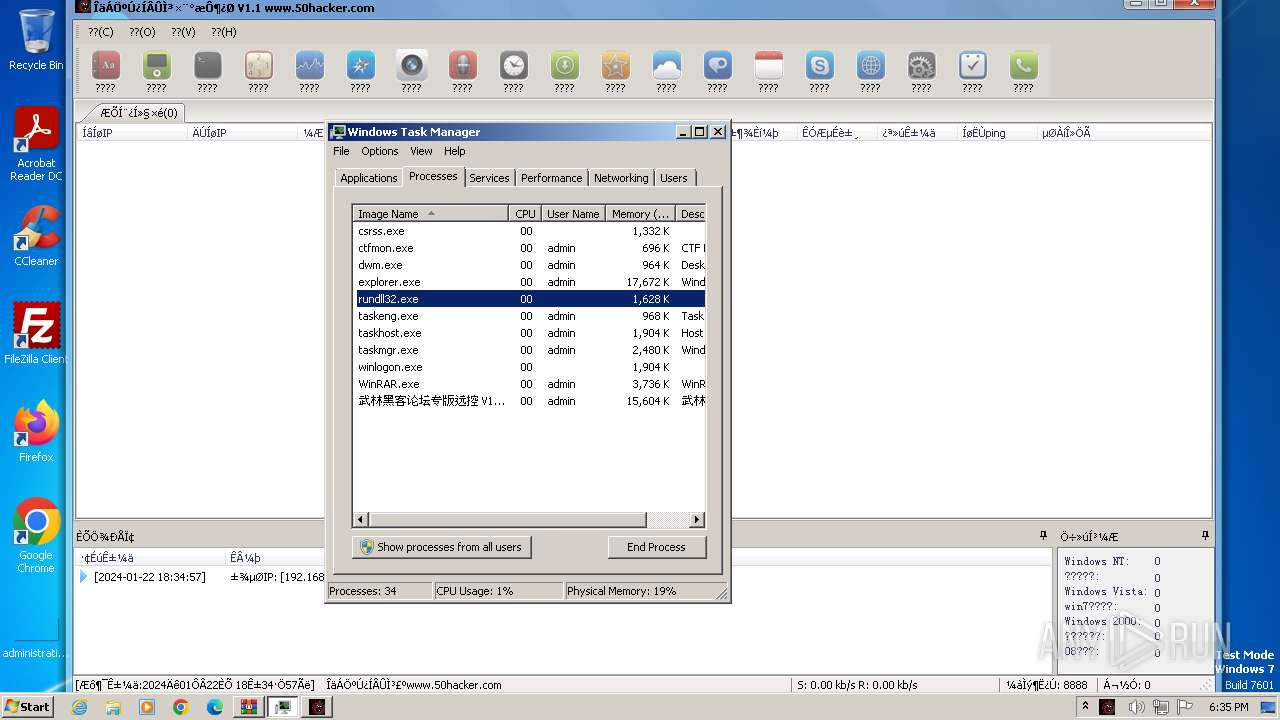The height and width of the screenshot is (720, 1280).
Task: Click the process list right scroll arrow
Action: [697, 520]
